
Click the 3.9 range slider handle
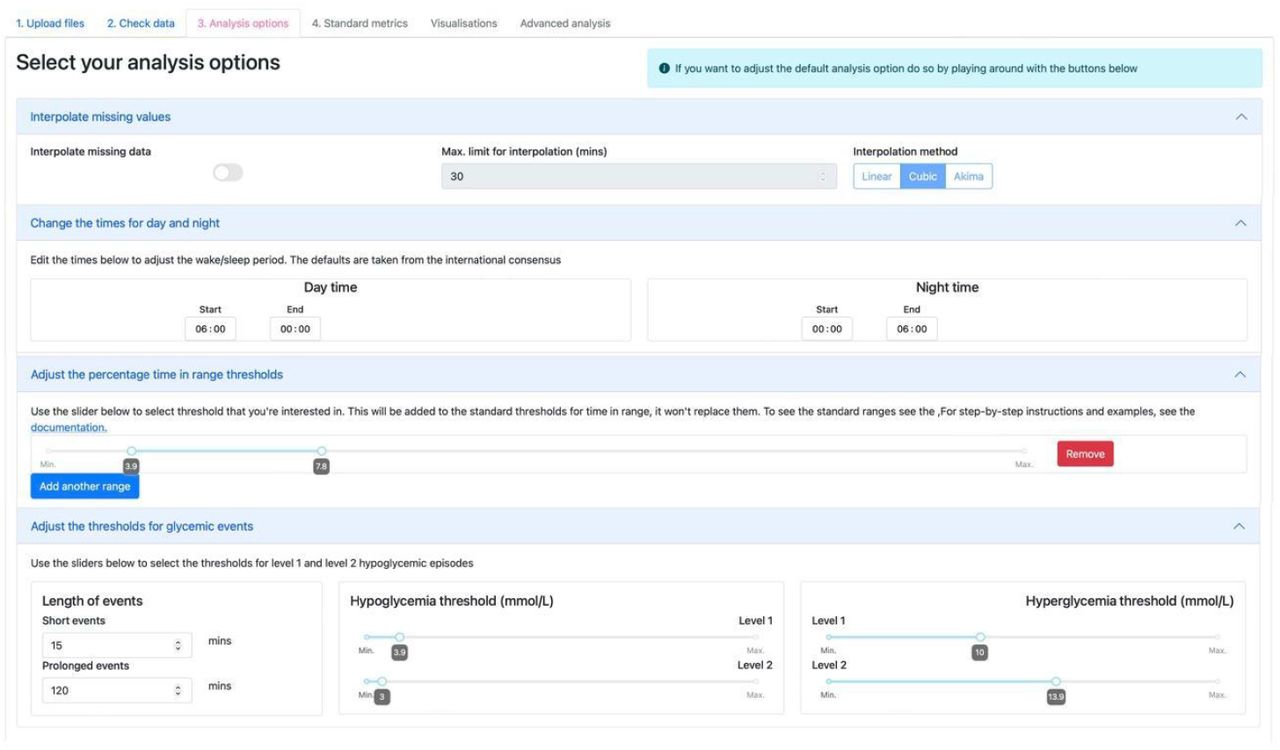click(x=131, y=452)
